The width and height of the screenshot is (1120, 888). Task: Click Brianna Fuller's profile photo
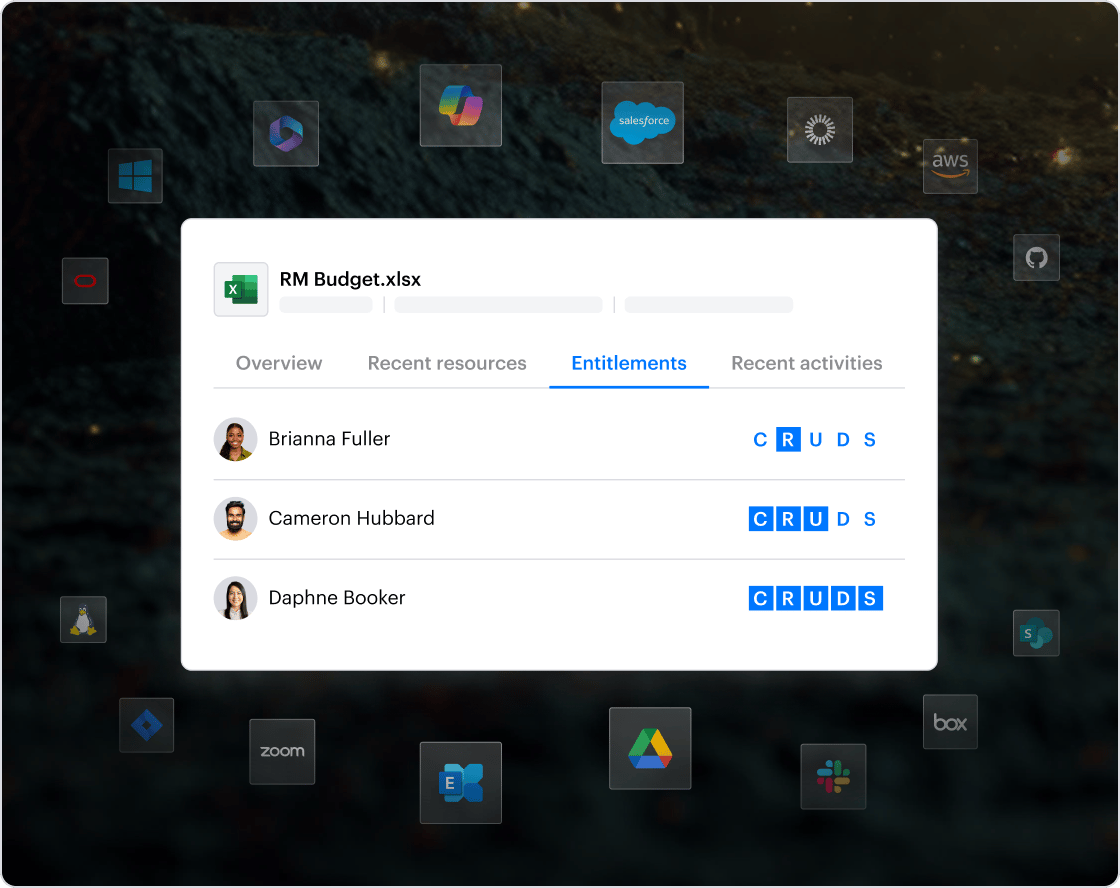click(236, 439)
